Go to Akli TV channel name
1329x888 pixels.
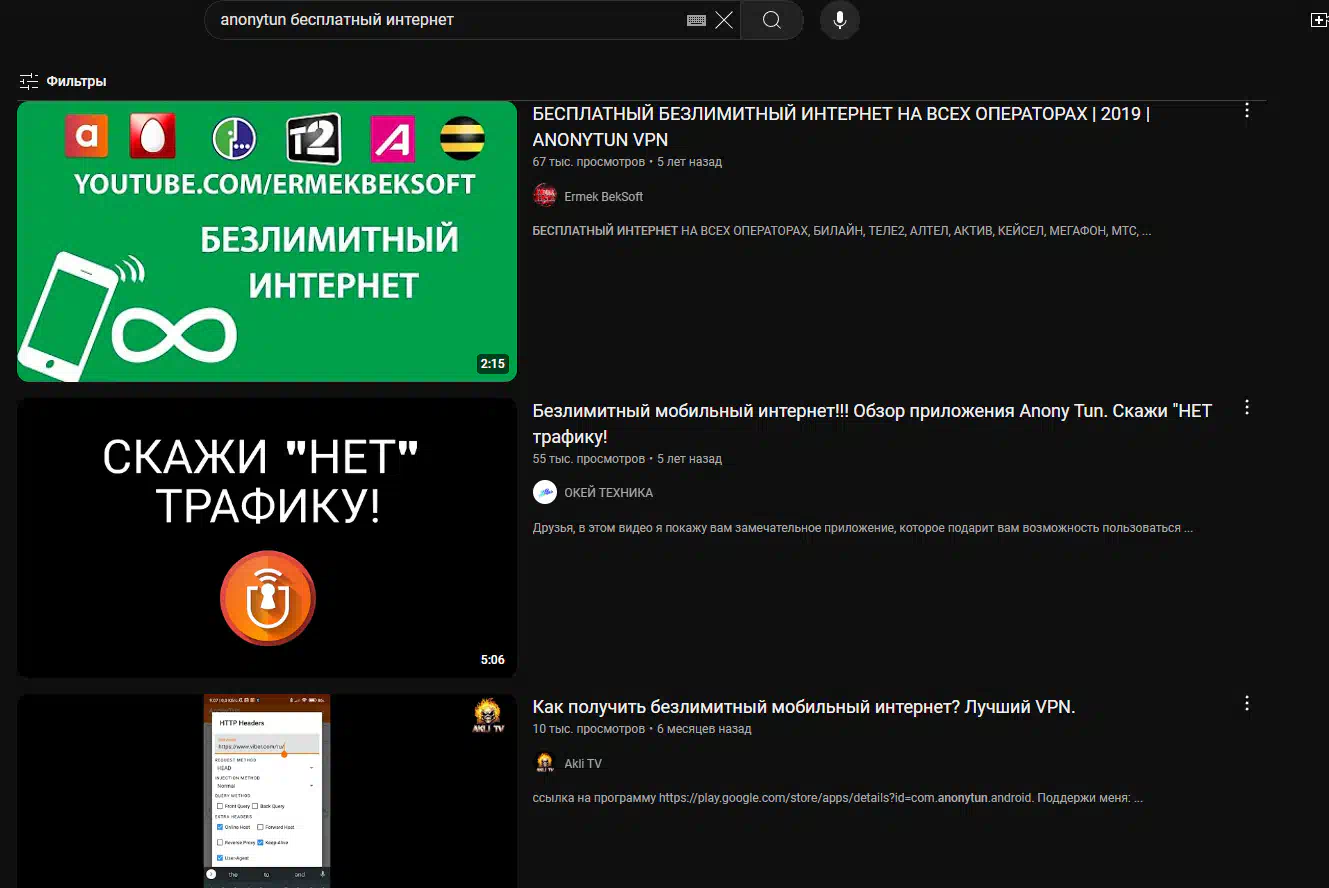pos(583,764)
